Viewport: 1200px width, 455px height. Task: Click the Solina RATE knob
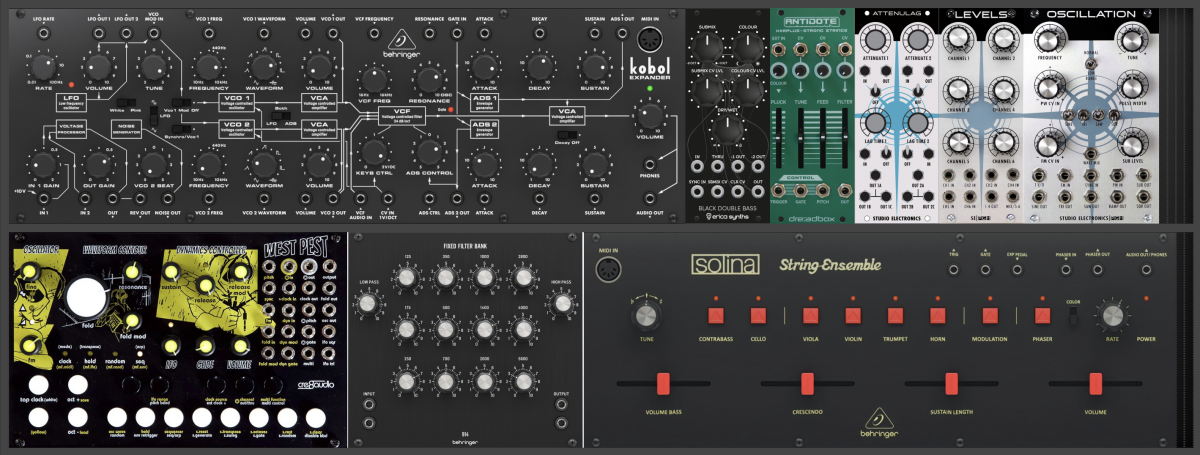(1111, 317)
